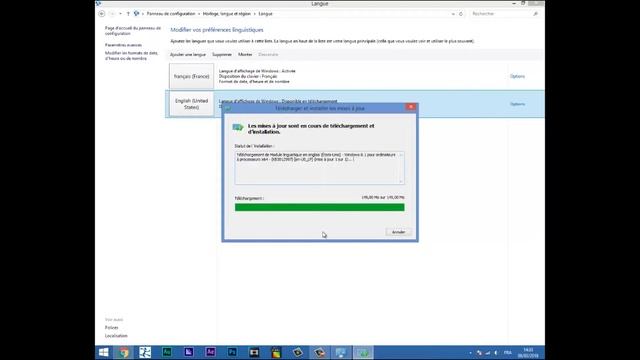Switch to the Control Panel taskbar window
Screen dimensions: 640x360
tap(341, 352)
